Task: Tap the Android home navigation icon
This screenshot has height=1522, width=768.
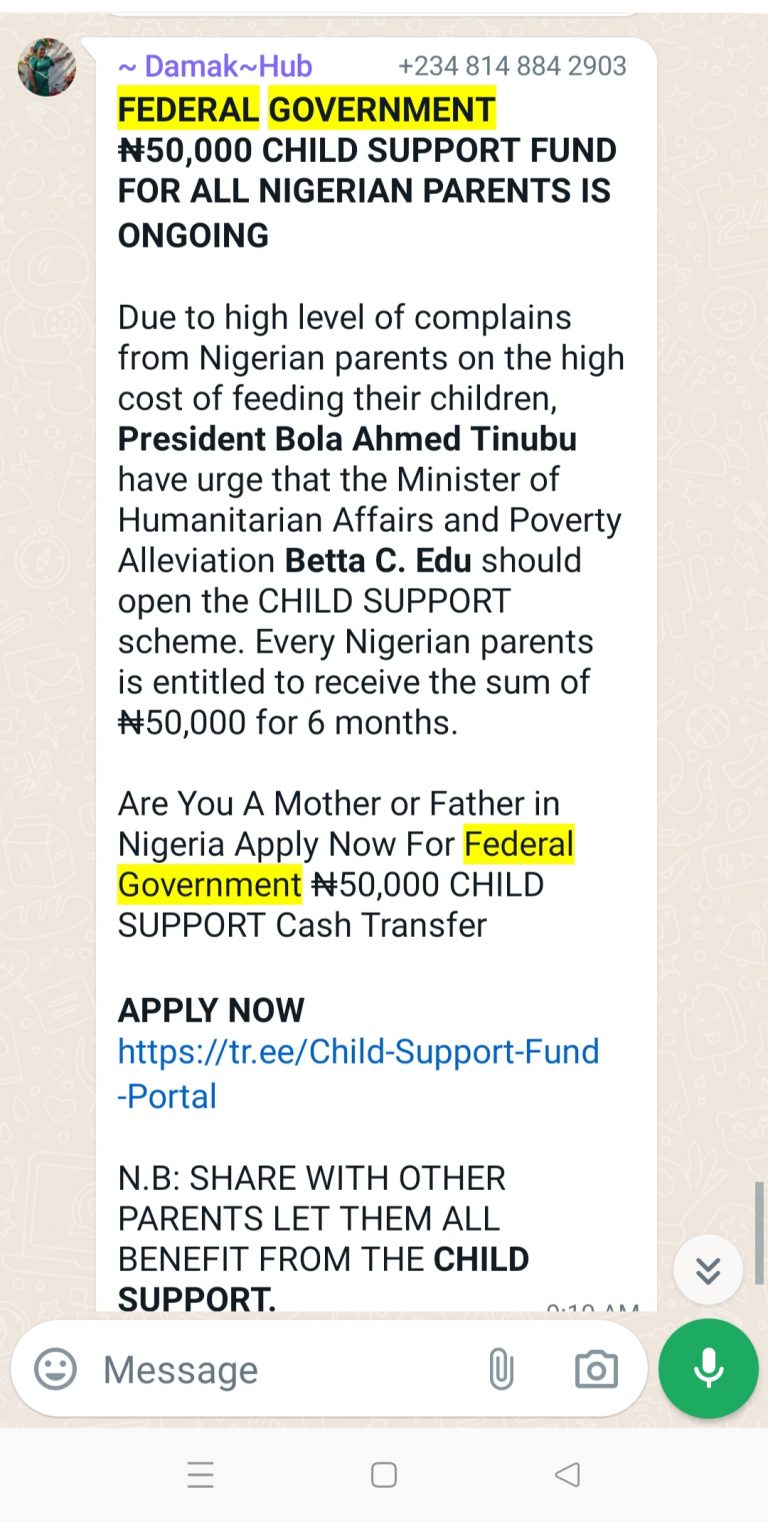Action: (384, 1474)
